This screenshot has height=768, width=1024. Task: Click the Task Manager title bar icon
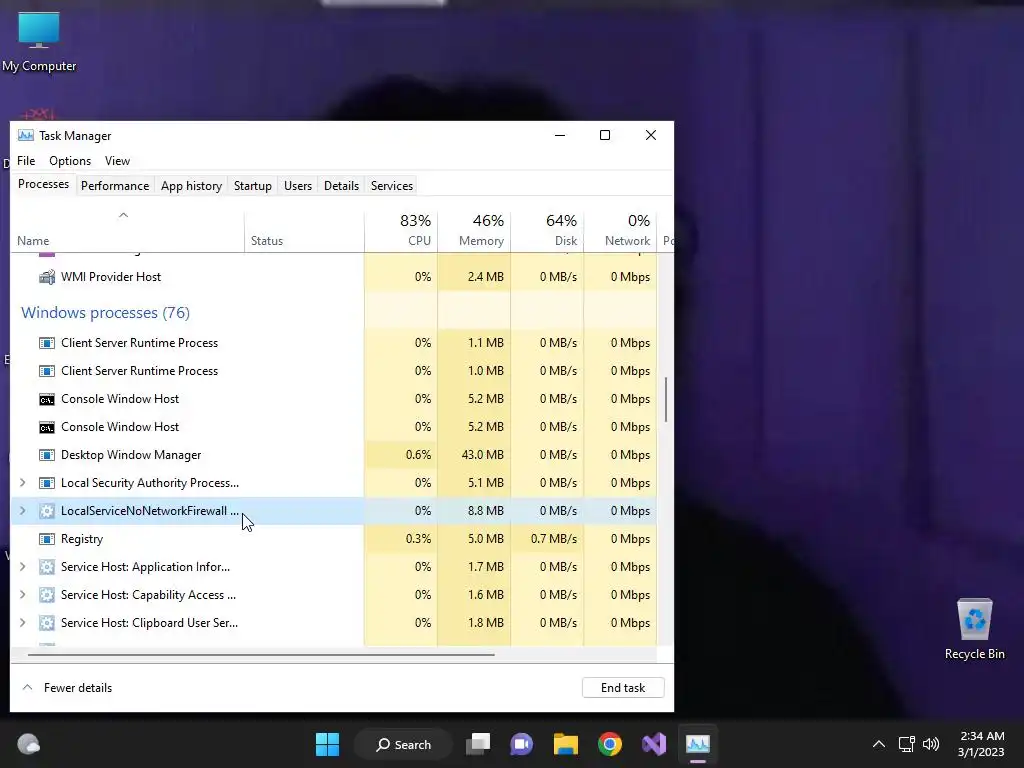[x=25, y=136]
